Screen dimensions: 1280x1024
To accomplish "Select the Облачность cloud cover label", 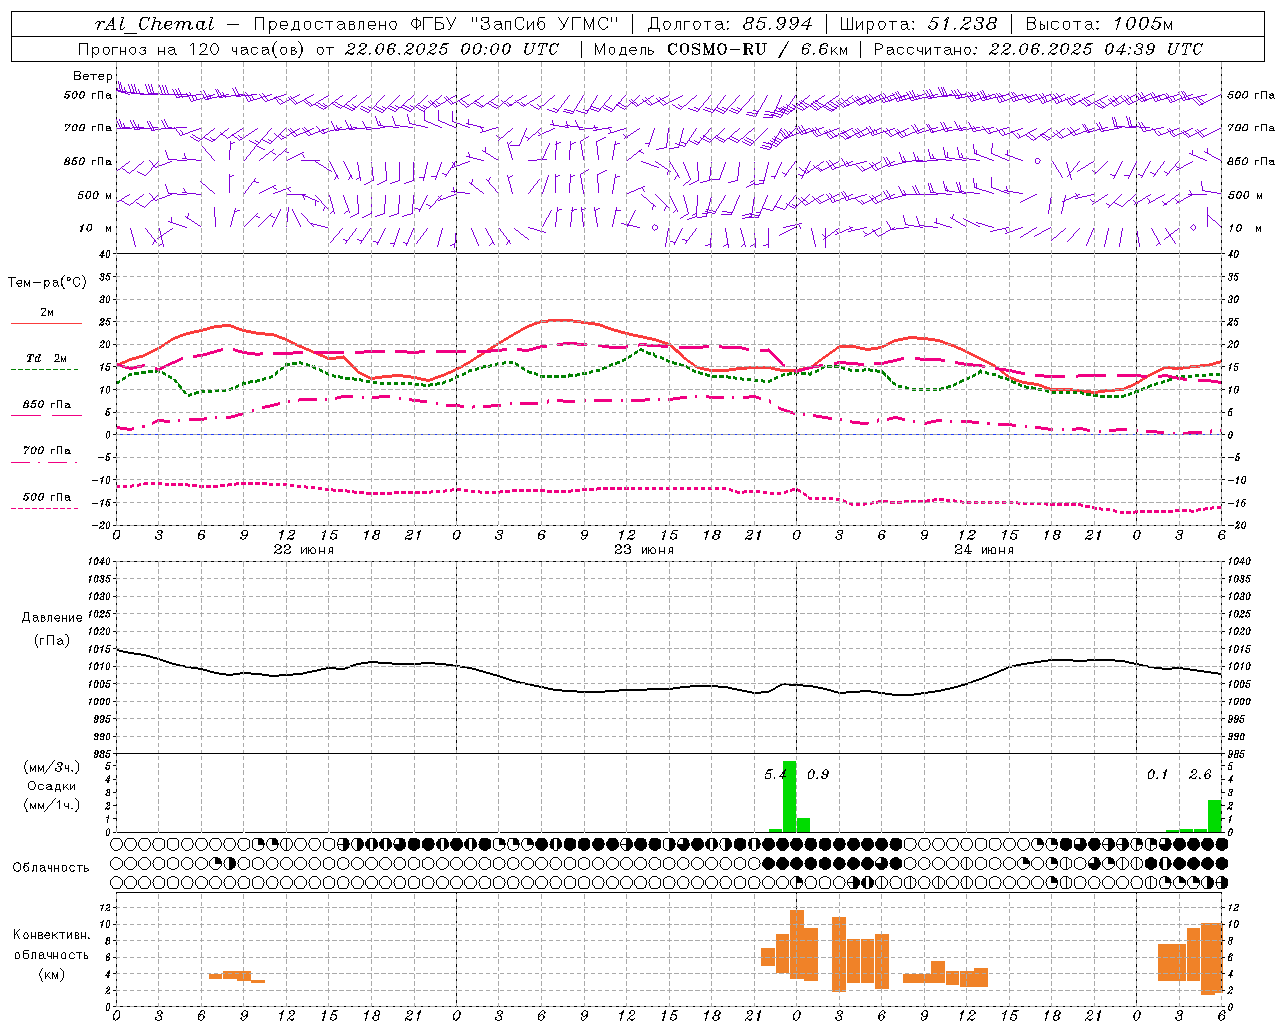I will [x=51, y=867].
